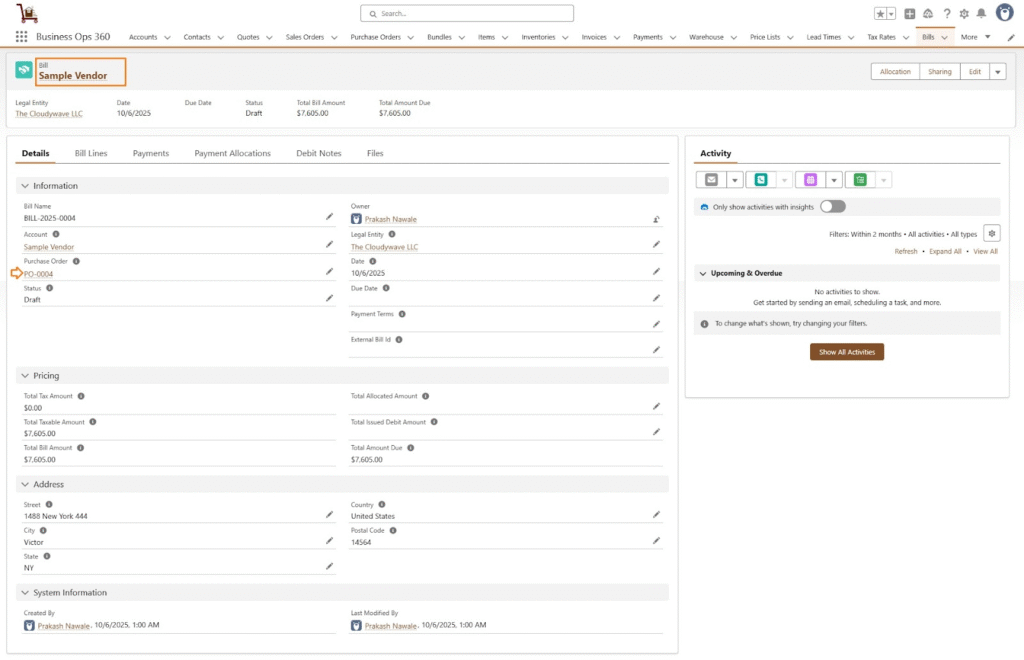Switch to the Bill Lines tab
Image resolution: width=1024 pixels, height=660 pixels.
(x=91, y=153)
